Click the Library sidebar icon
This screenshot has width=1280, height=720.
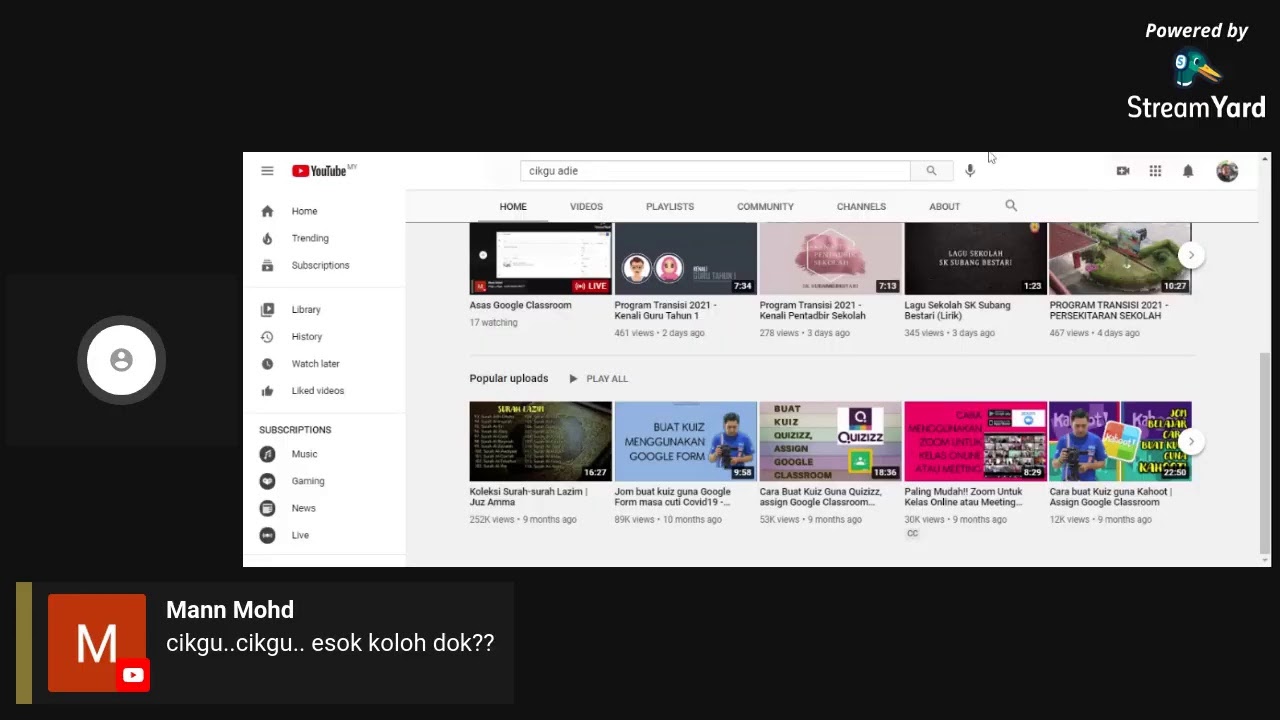point(267,310)
